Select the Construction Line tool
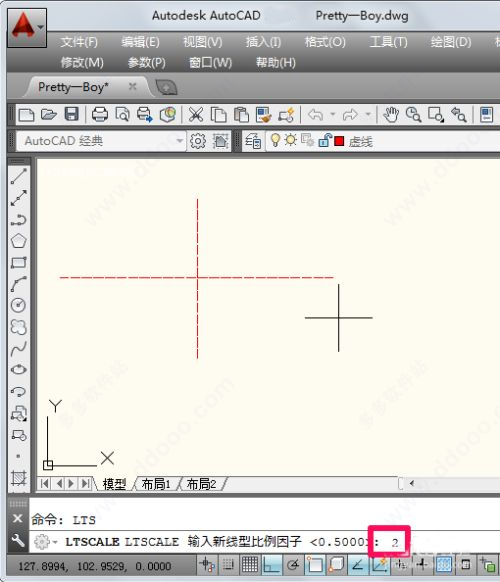Screen dimensions: 500x582 pyautogui.click(x=19, y=198)
